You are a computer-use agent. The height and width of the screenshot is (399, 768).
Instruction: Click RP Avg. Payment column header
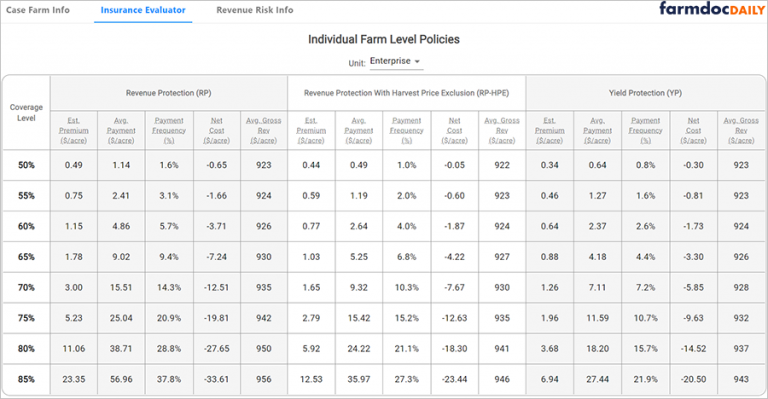121,130
